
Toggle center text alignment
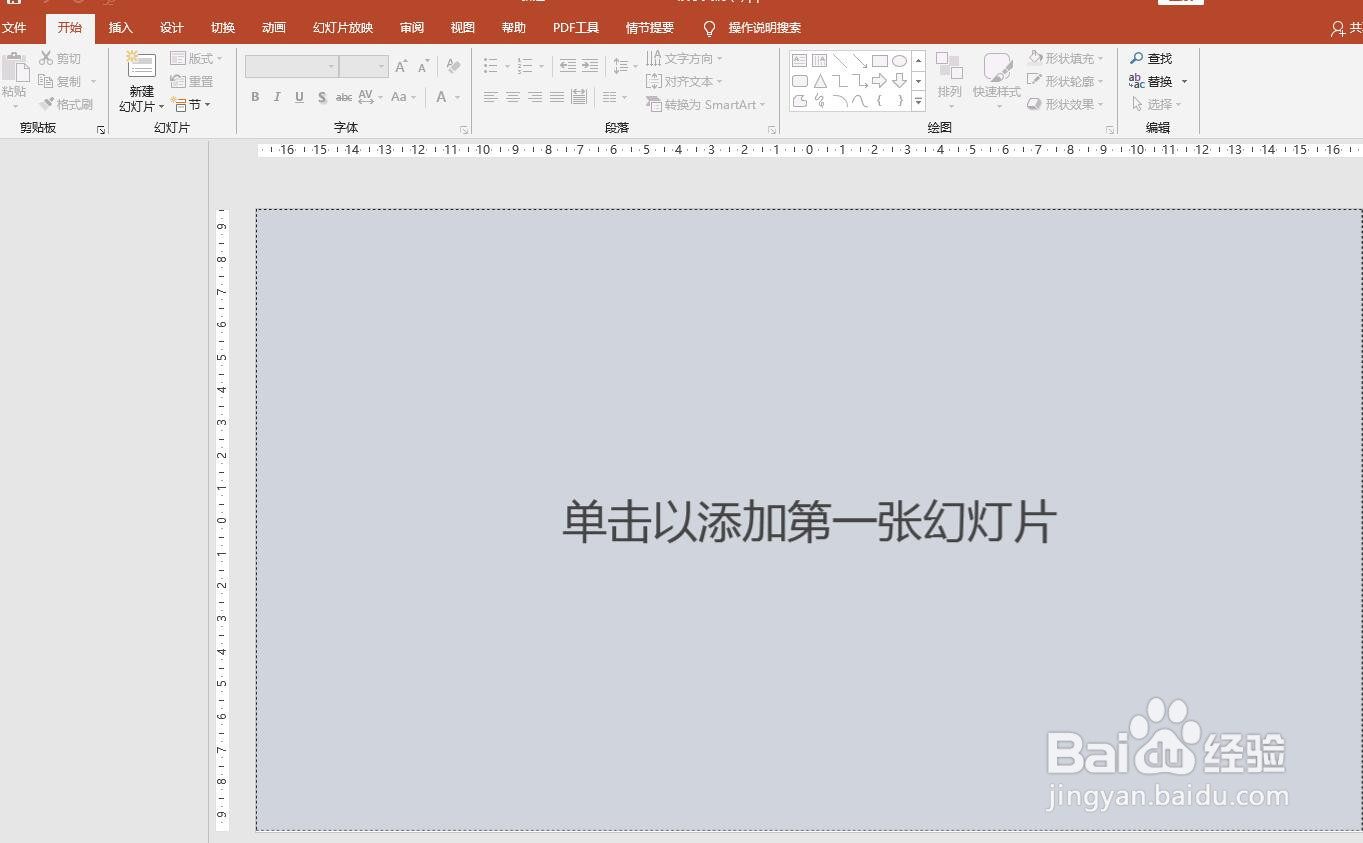click(x=512, y=97)
